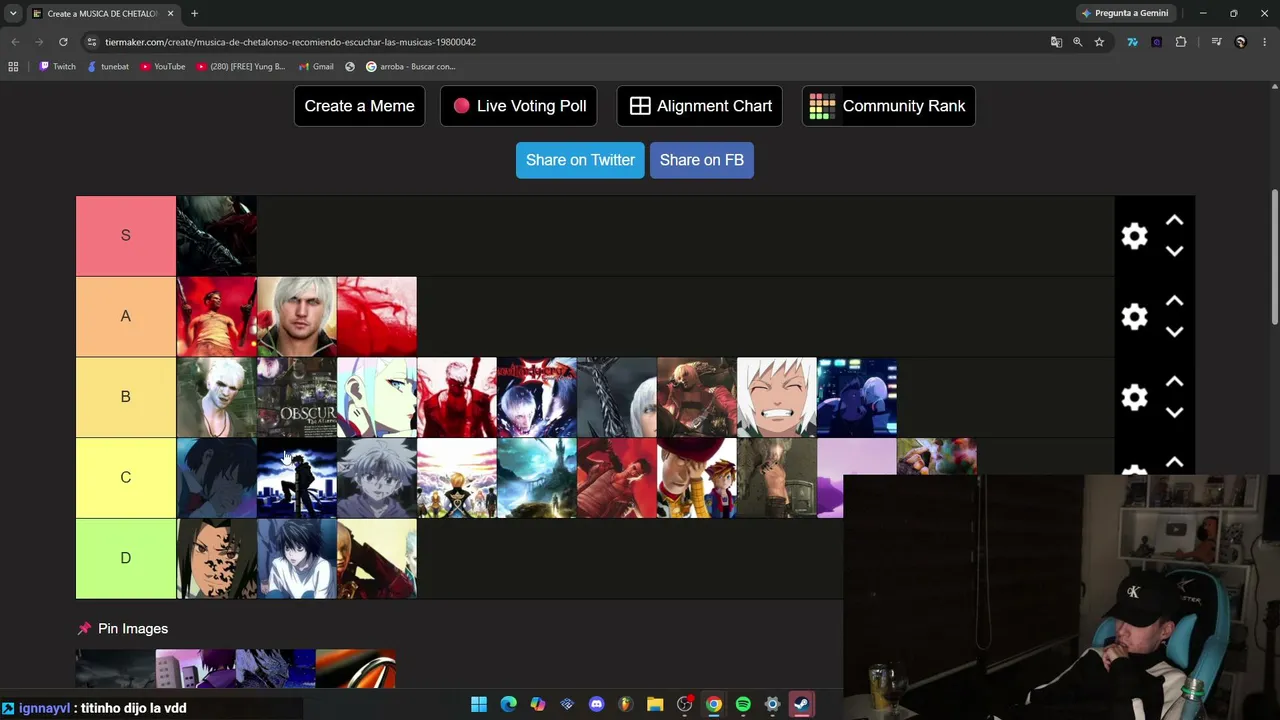The width and height of the screenshot is (1280, 720).
Task: Bookmark this page with the star
Action: tap(1099, 42)
